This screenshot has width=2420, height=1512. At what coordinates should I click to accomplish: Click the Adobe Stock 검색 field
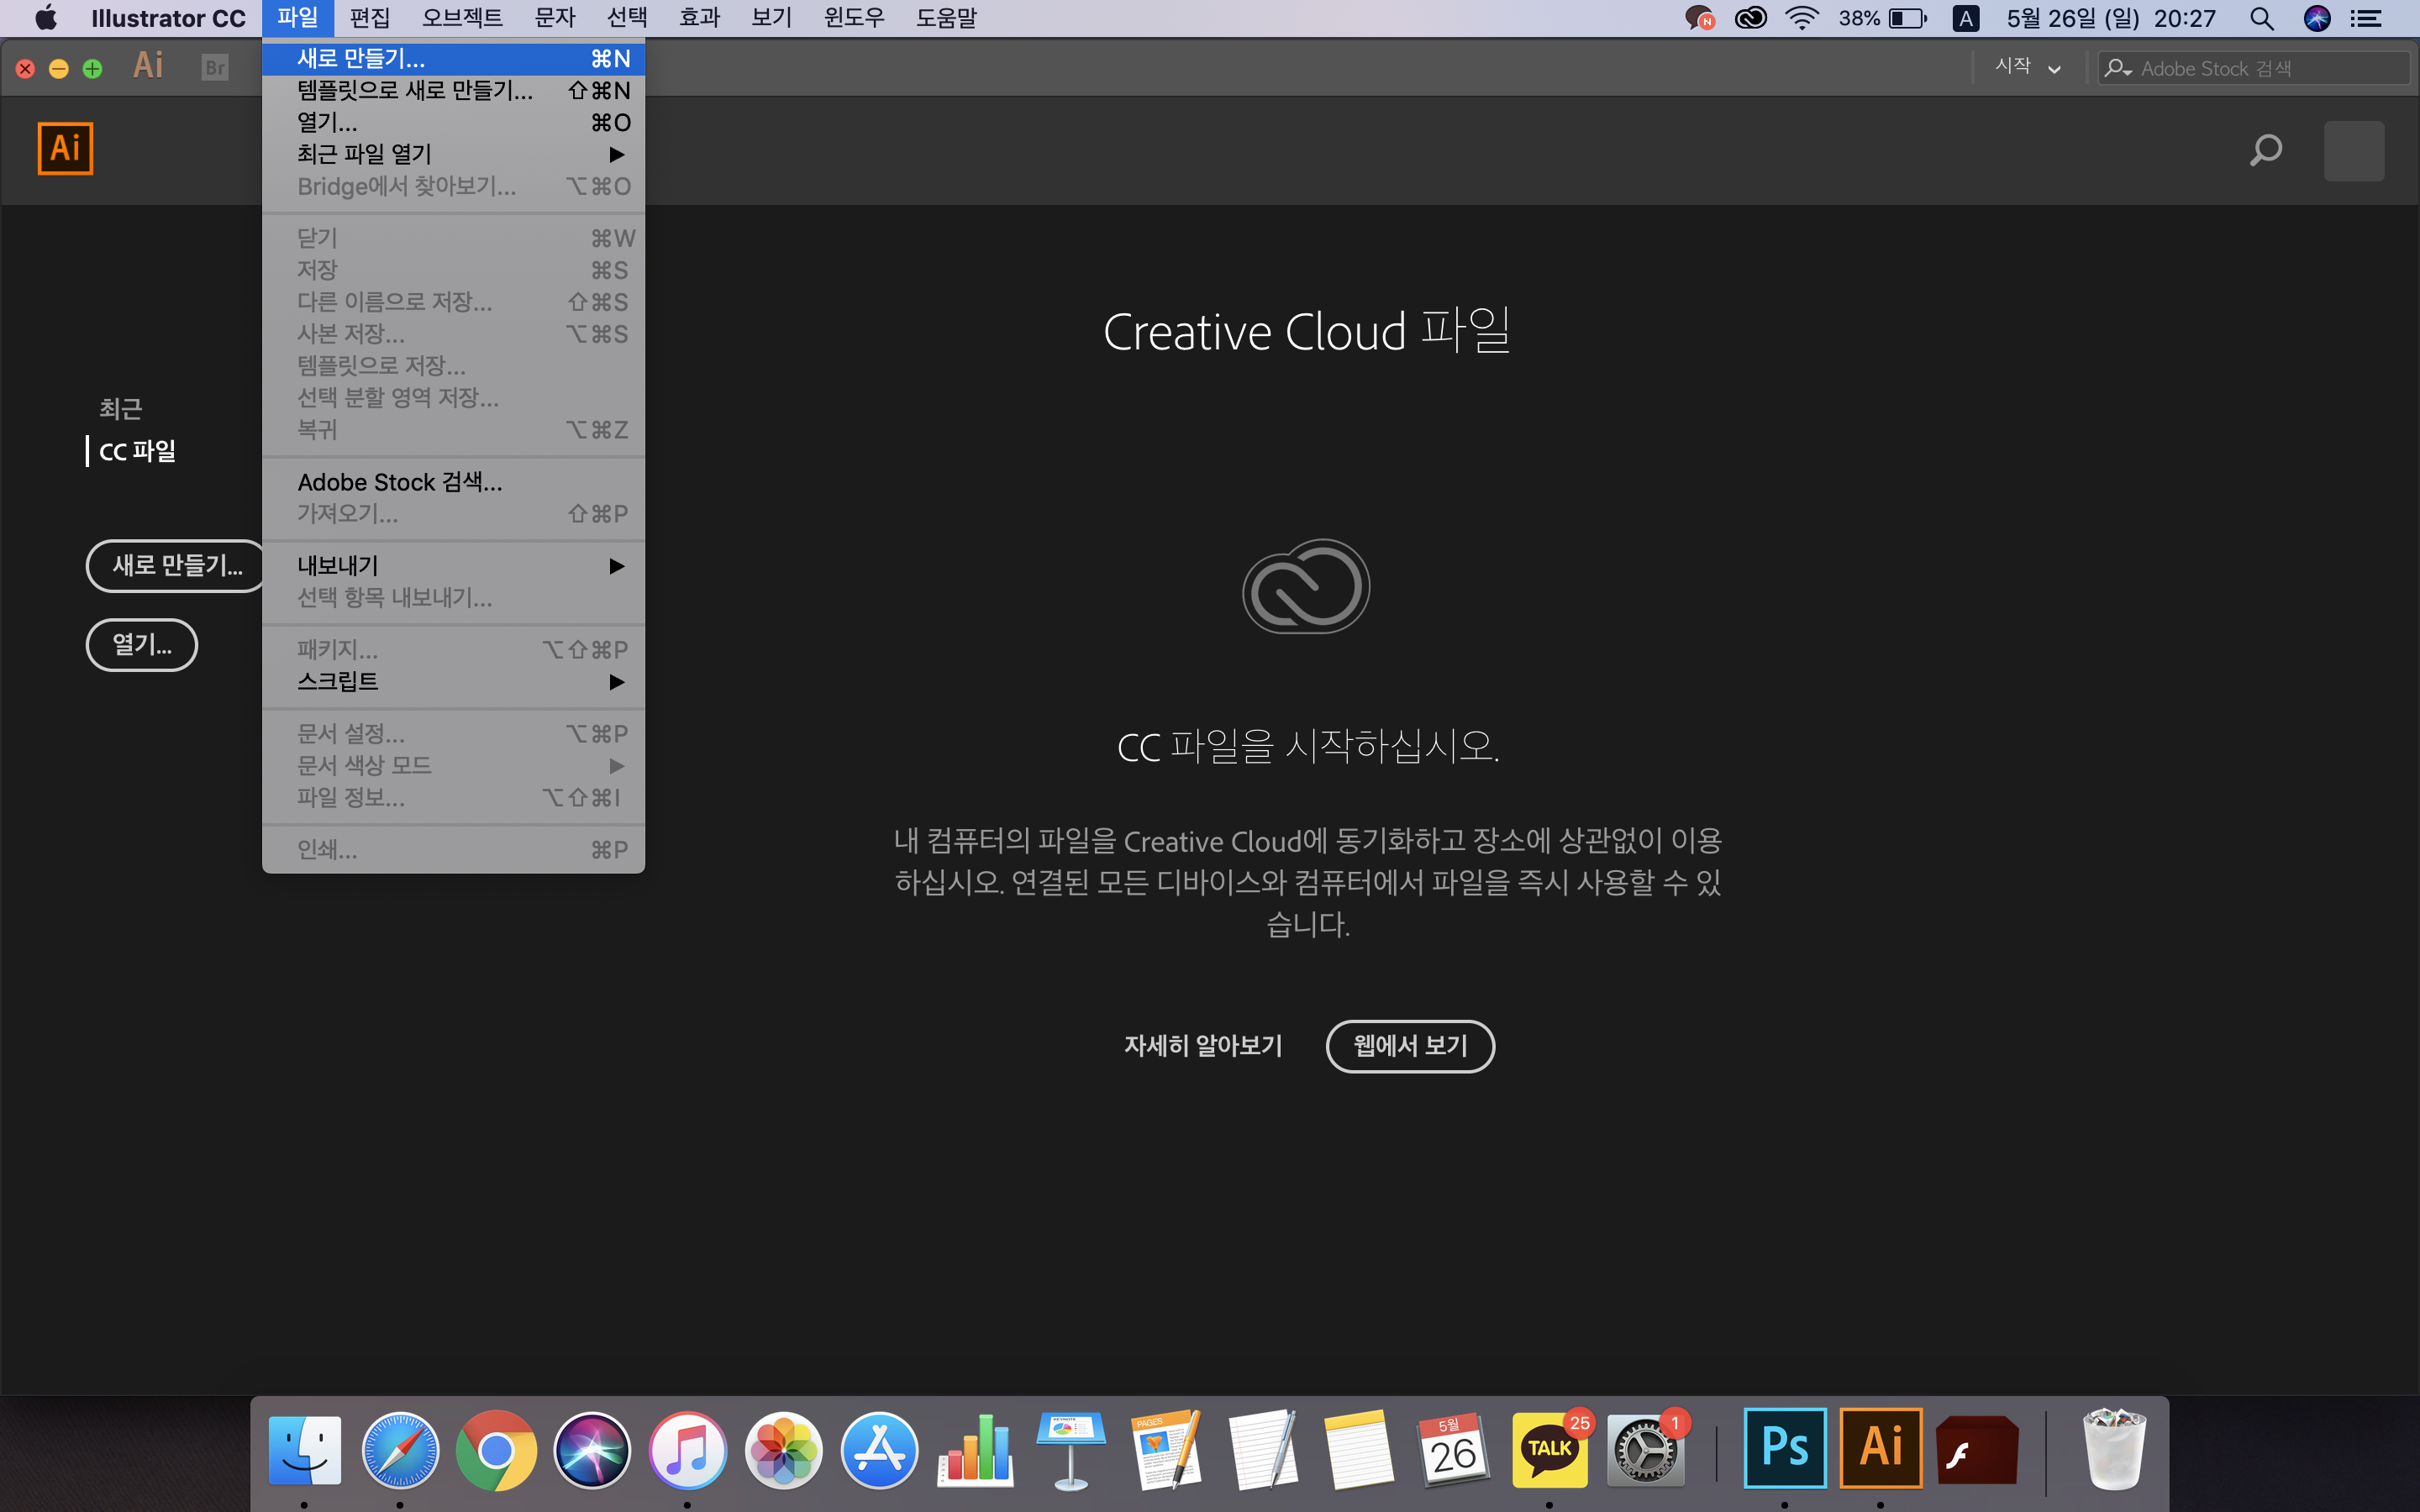pos(2254,68)
